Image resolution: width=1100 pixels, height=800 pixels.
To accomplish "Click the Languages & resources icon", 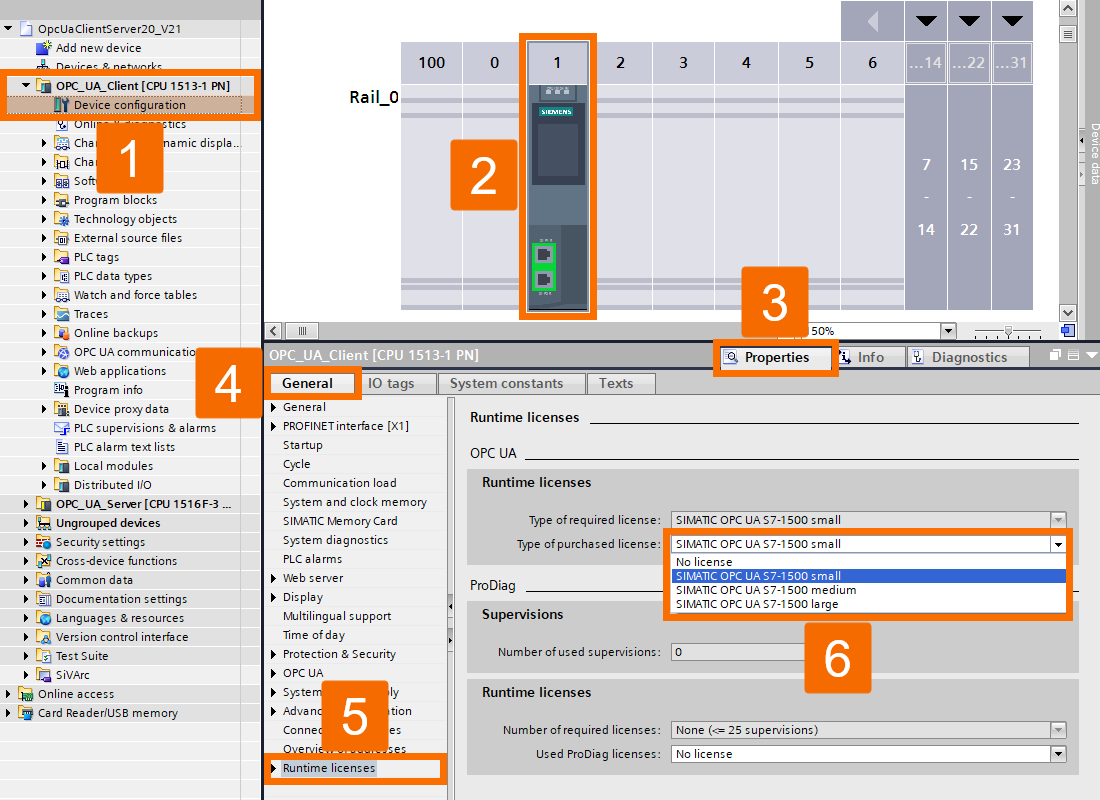I will pos(43,618).
